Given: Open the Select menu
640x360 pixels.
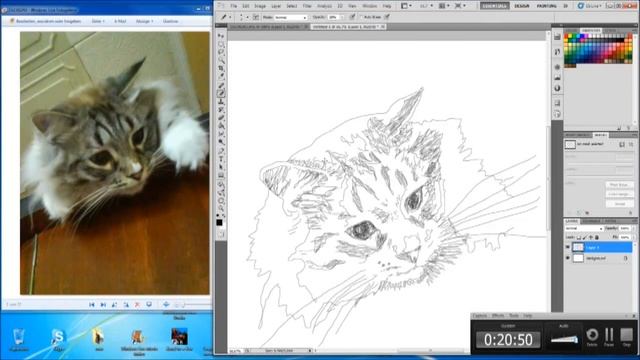Looking at the screenshot, I should tap(291, 6).
